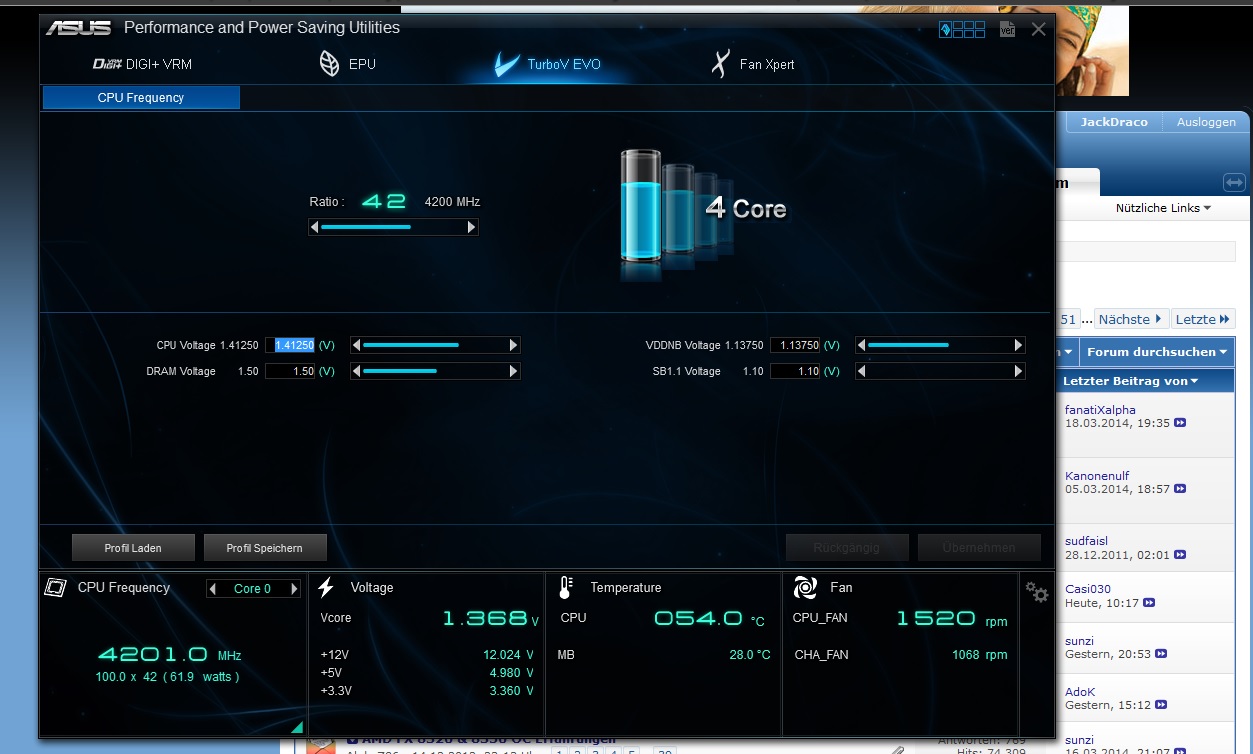Decrease Ratio with left arrow
This screenshot has width=1253, height=754.
point(315,227)
